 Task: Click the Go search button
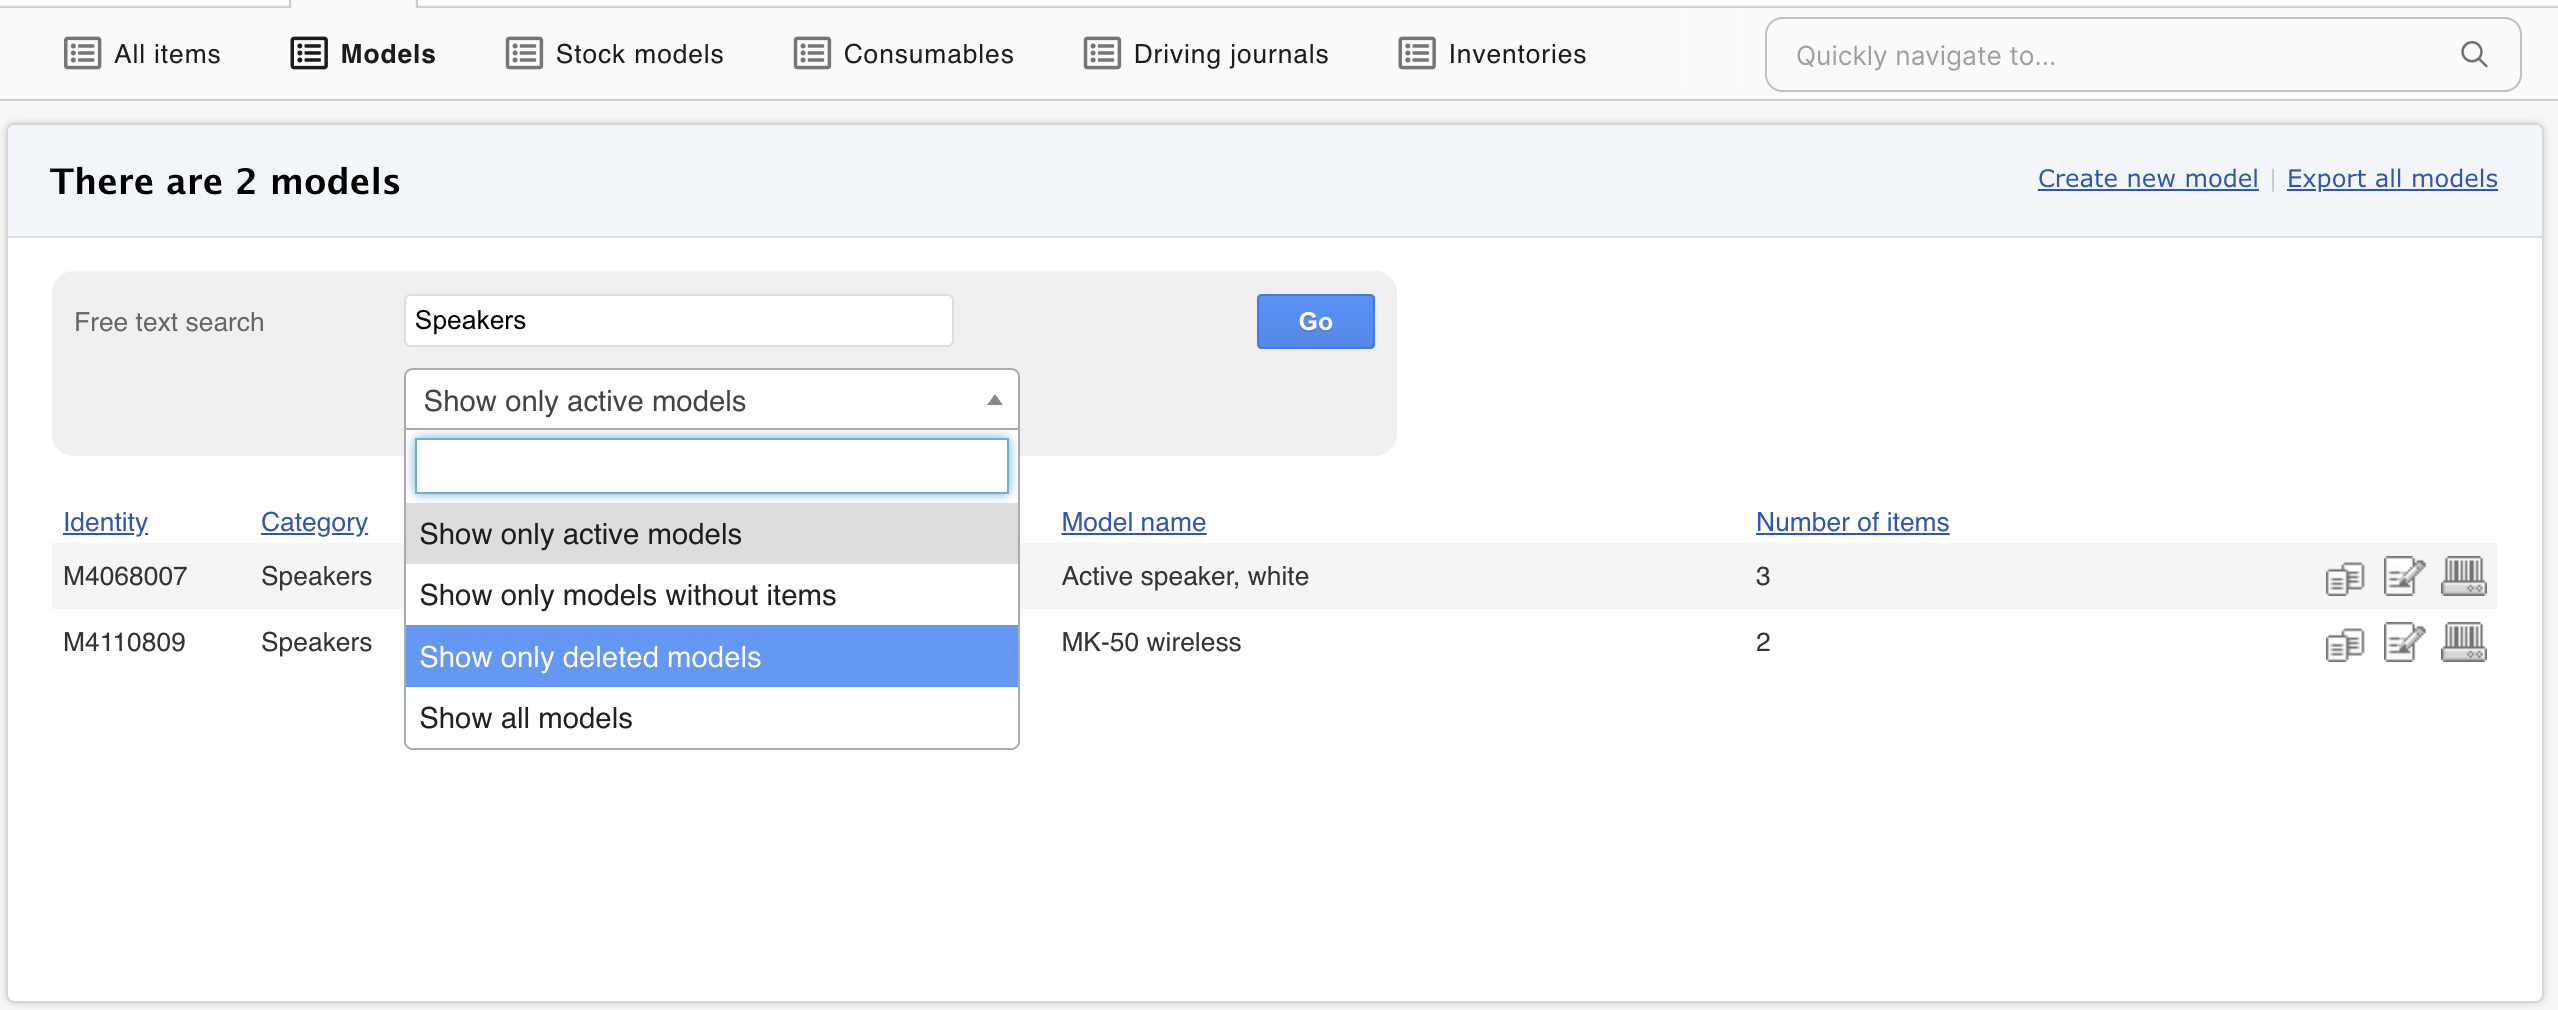[1315, 321]
